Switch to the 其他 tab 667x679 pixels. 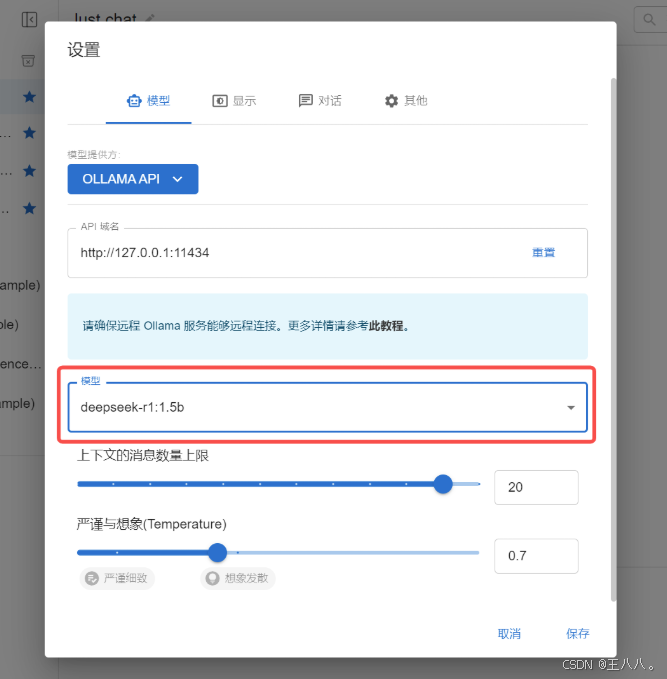tap(406, 101)
